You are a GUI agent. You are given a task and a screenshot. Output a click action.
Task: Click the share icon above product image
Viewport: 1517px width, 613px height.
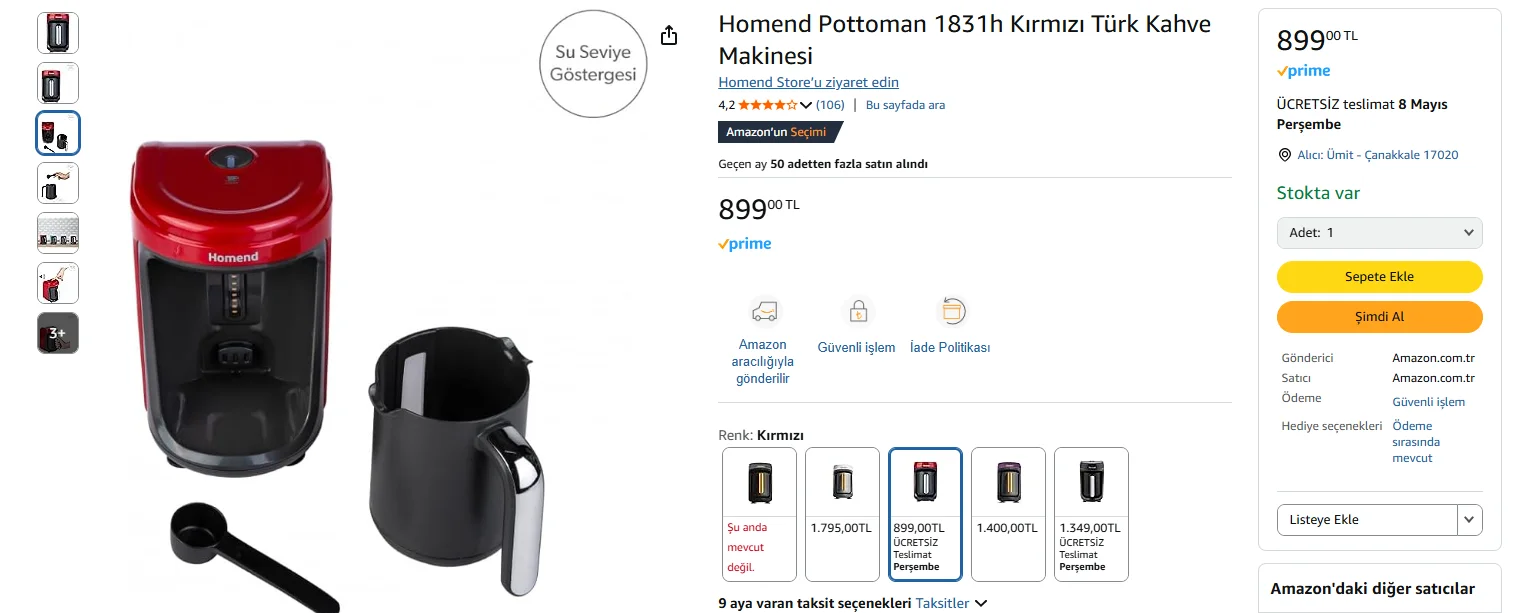click(x=669, y=36)
